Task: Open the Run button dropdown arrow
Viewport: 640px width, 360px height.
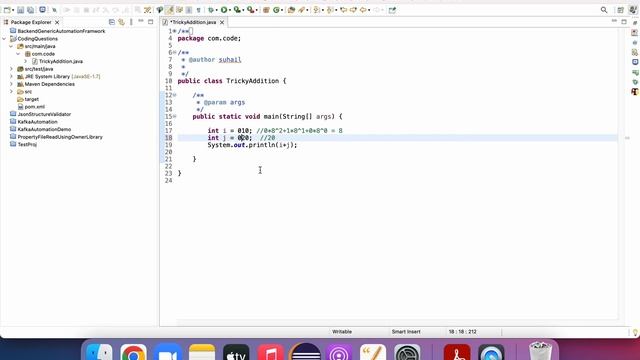Action: (230, 10)
